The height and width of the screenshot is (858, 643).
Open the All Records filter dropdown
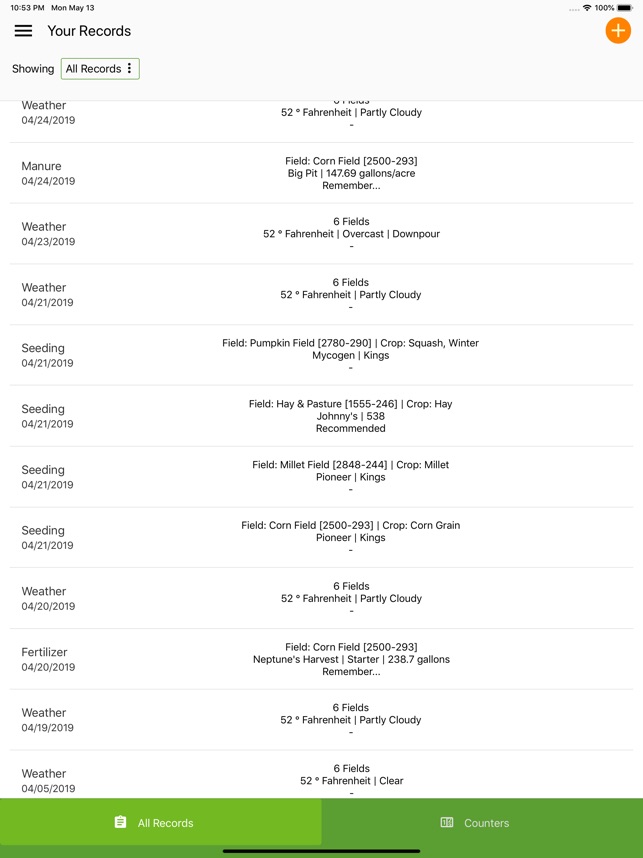[x=100, y=69]
